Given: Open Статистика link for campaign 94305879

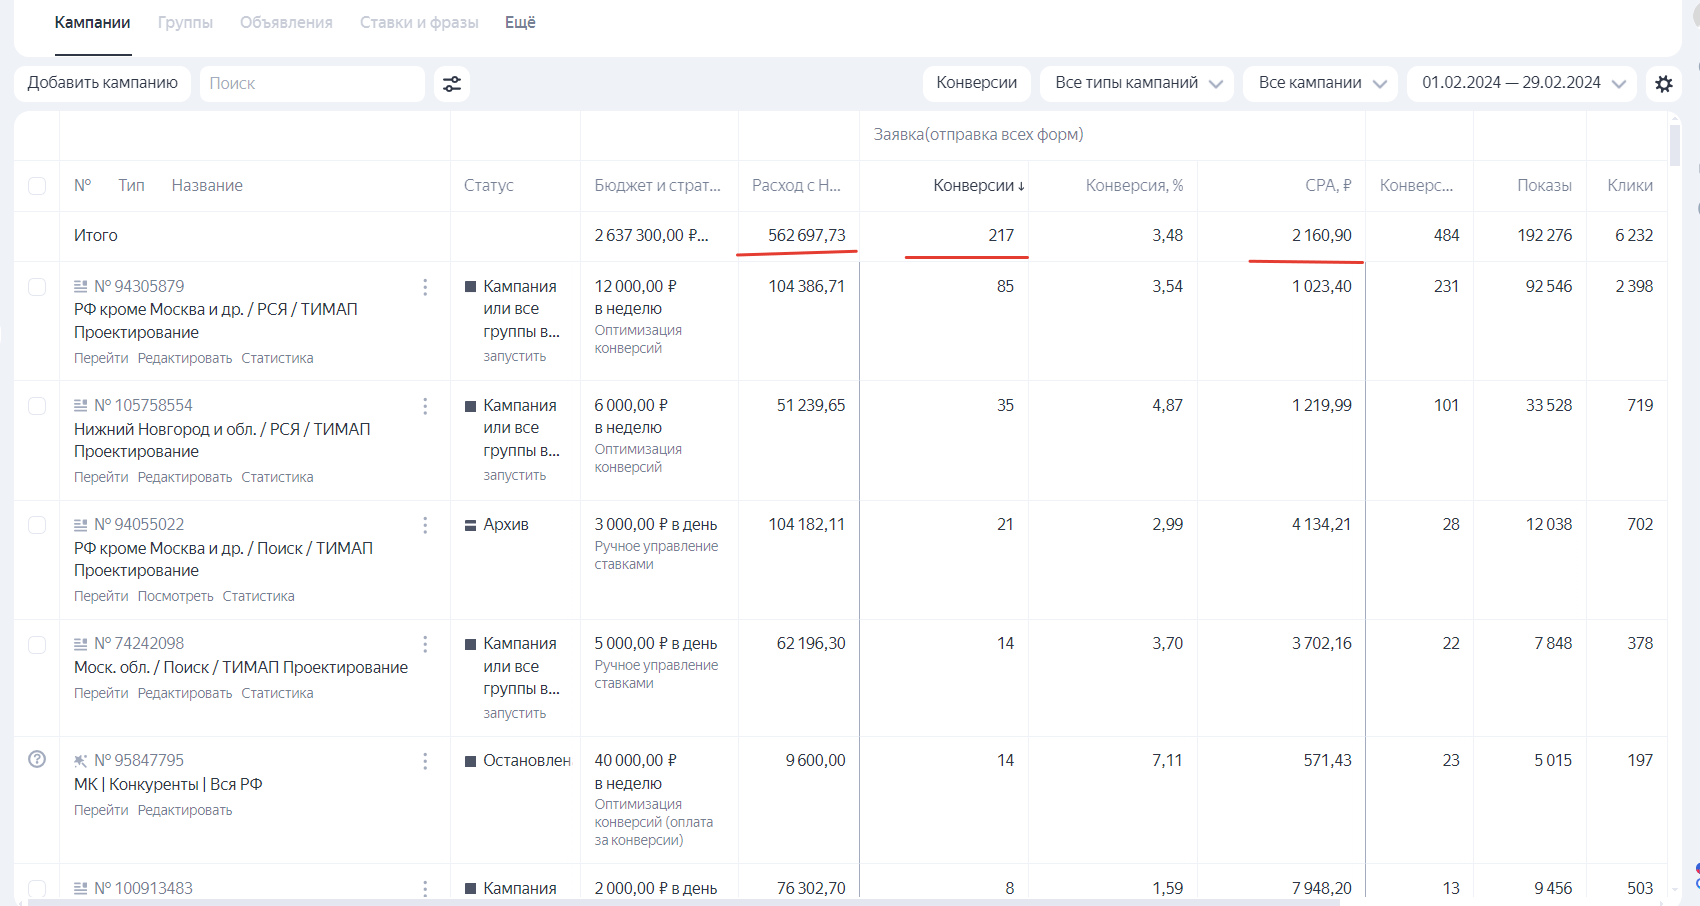Looking at the screenshot, I should [x=277, y=358].
